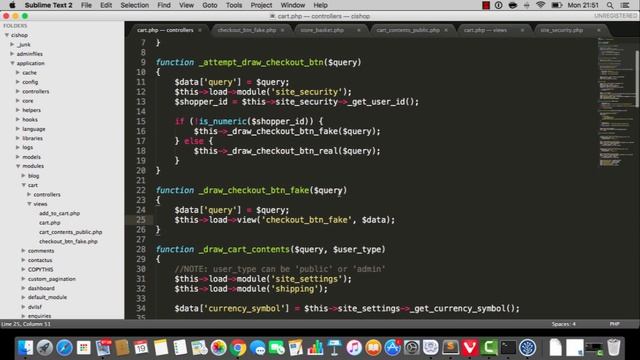The height and width of the screenshot is (360, 640).
Task: Open Calendar in the dock
Action: point(141,348)
